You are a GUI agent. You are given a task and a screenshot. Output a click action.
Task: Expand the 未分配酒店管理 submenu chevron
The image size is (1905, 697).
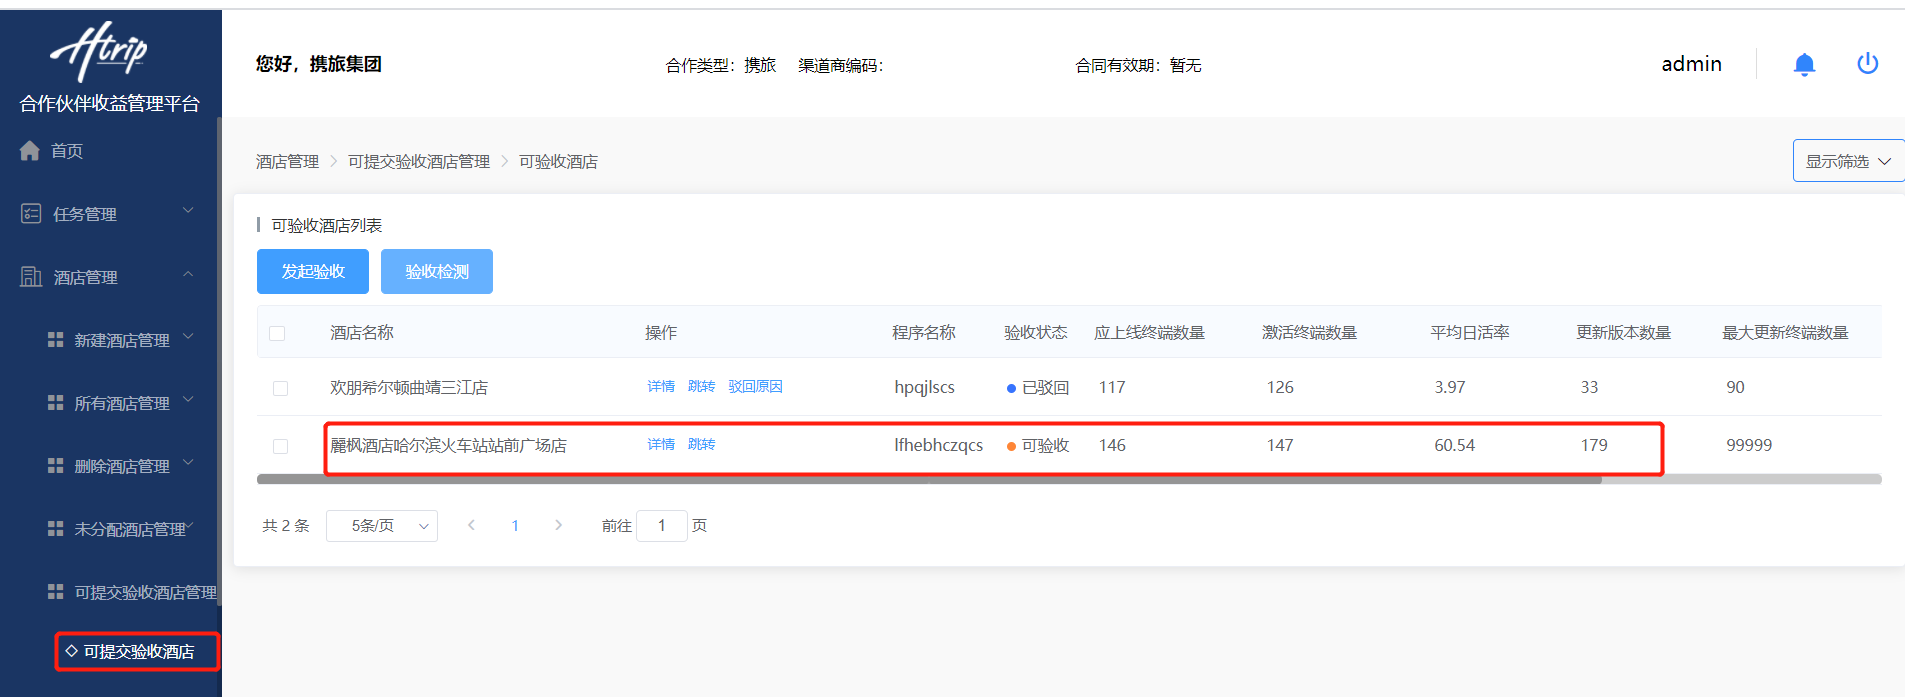pyautogui.click(x=189, y=526)
